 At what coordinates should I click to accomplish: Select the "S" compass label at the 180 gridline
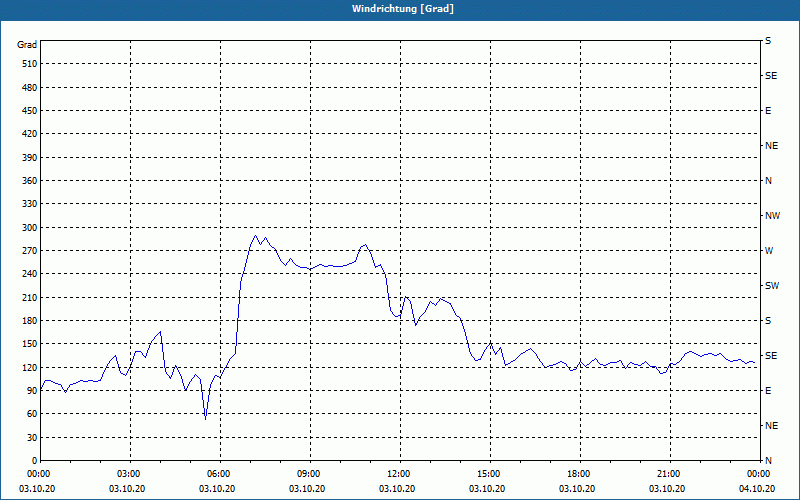point(768,321)
